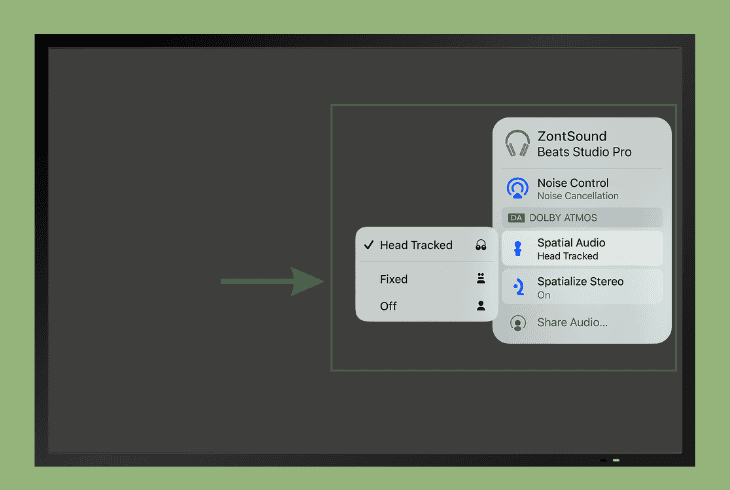730x490 pixels.
Task: Click the On status under Spatialize Stereo
Action: (544, 295)
